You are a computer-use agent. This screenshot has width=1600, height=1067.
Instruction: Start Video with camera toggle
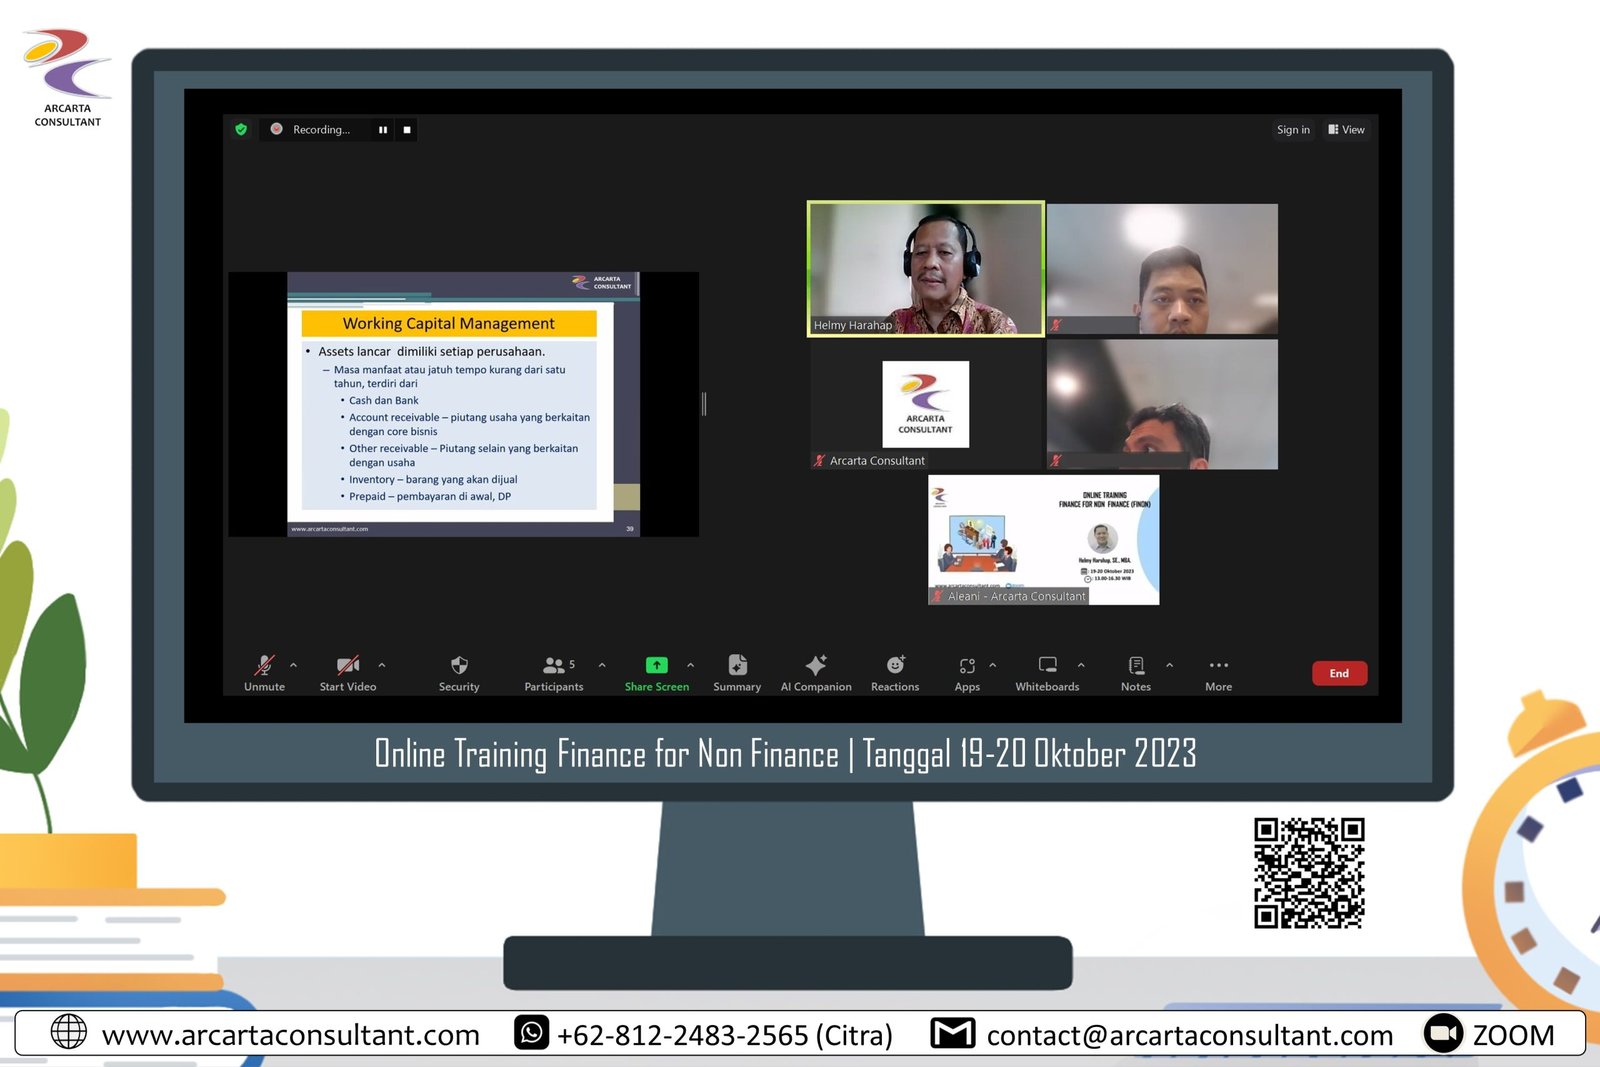347,667
